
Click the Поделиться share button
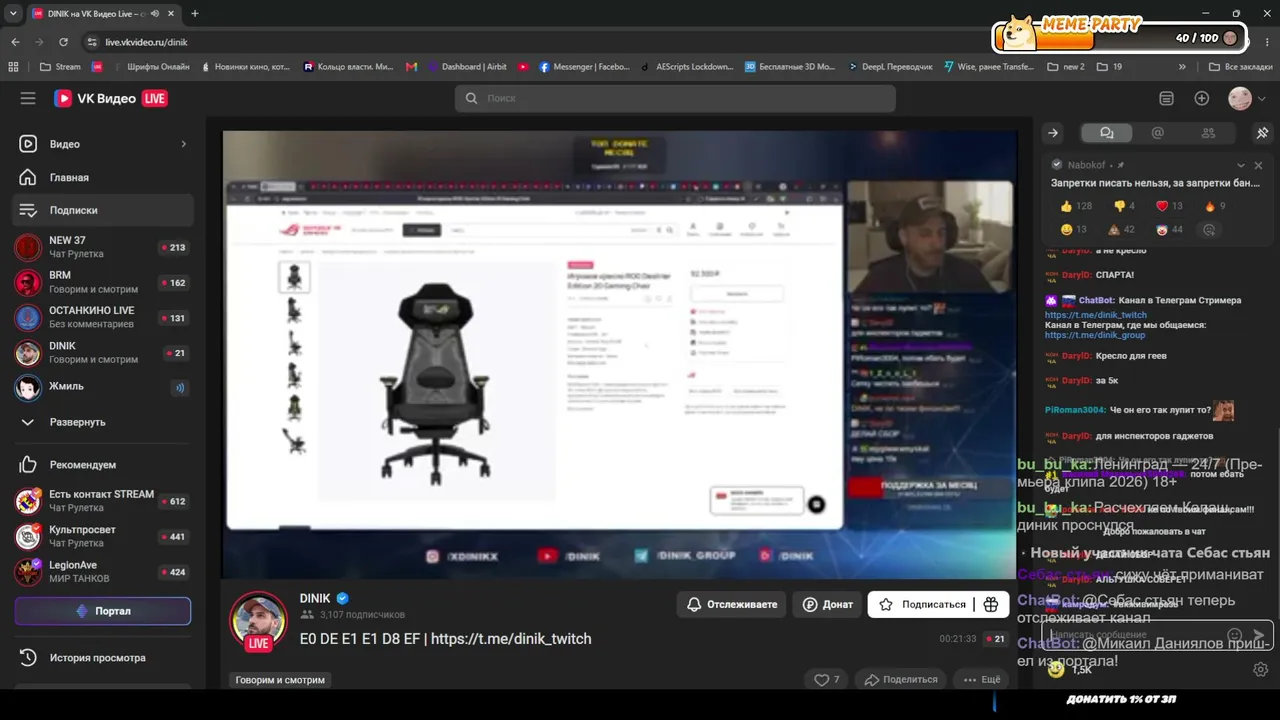(901, 680)
